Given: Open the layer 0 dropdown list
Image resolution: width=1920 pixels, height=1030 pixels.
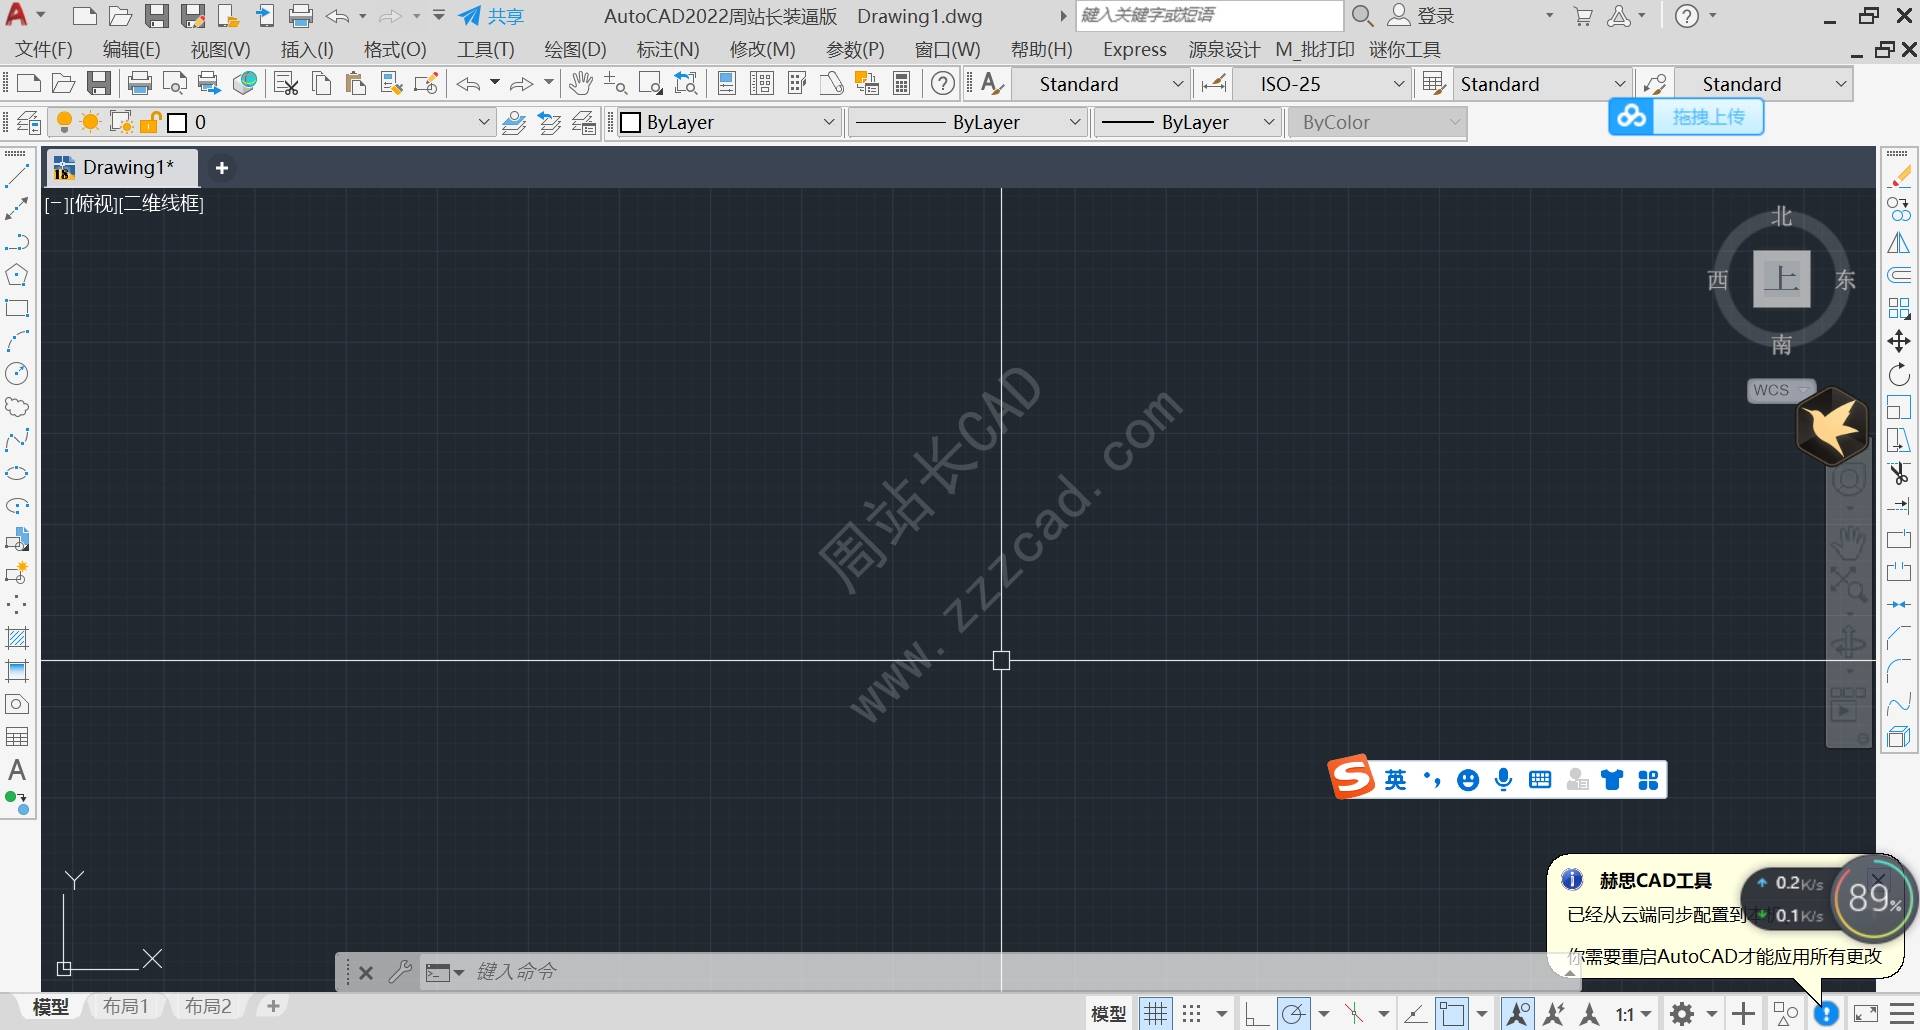Looking at the screenshot, I should pyautogui.click(x=483, y=123).
